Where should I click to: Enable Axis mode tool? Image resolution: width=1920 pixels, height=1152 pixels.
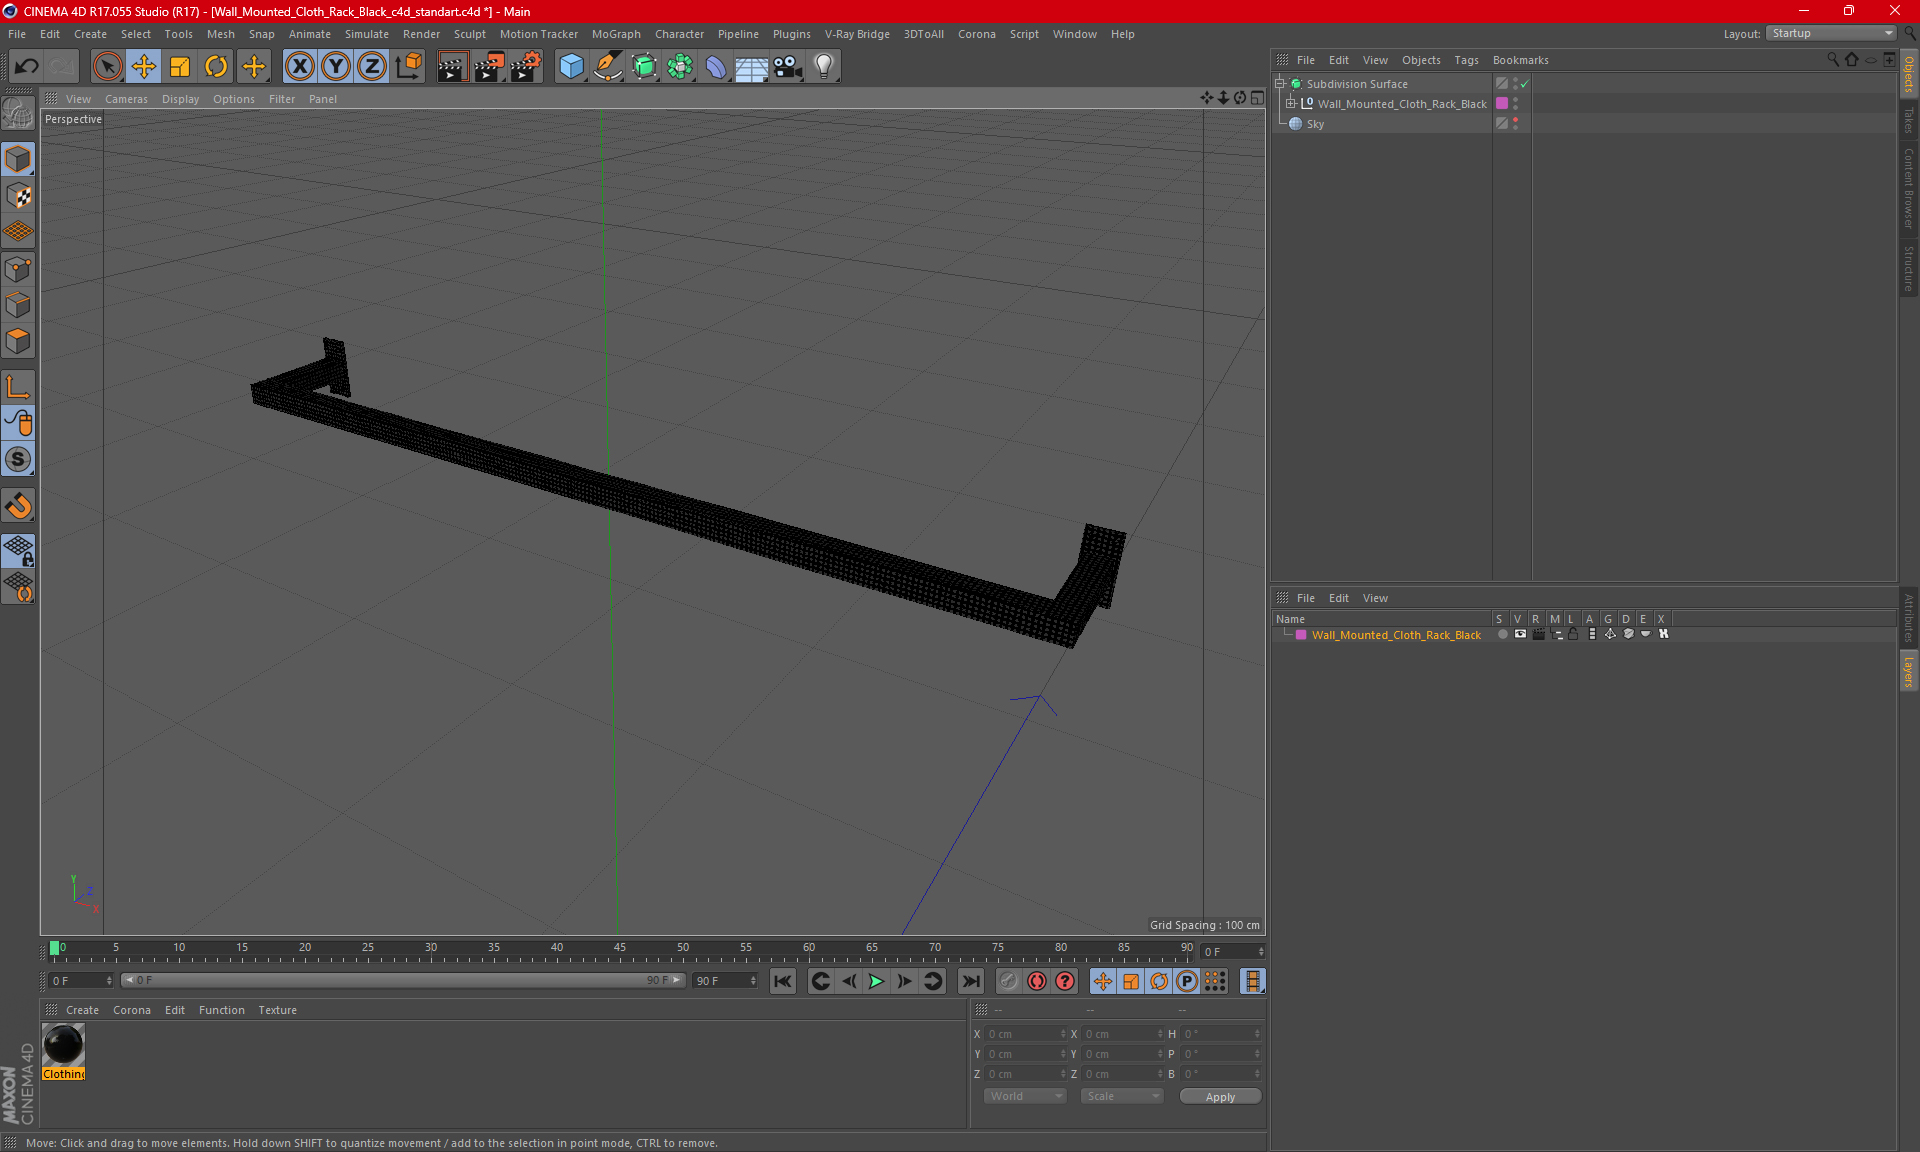pos(18,387)
